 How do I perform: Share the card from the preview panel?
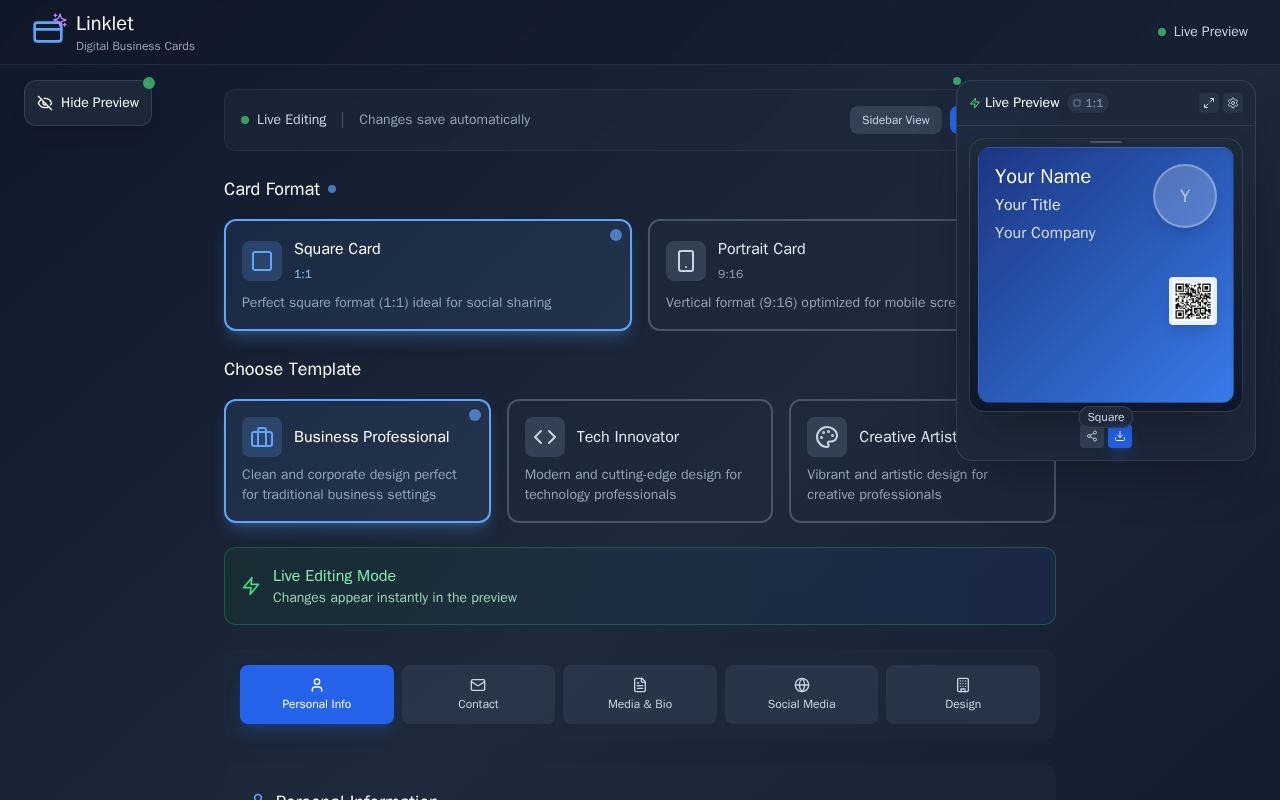click(x=1092, y=436)
